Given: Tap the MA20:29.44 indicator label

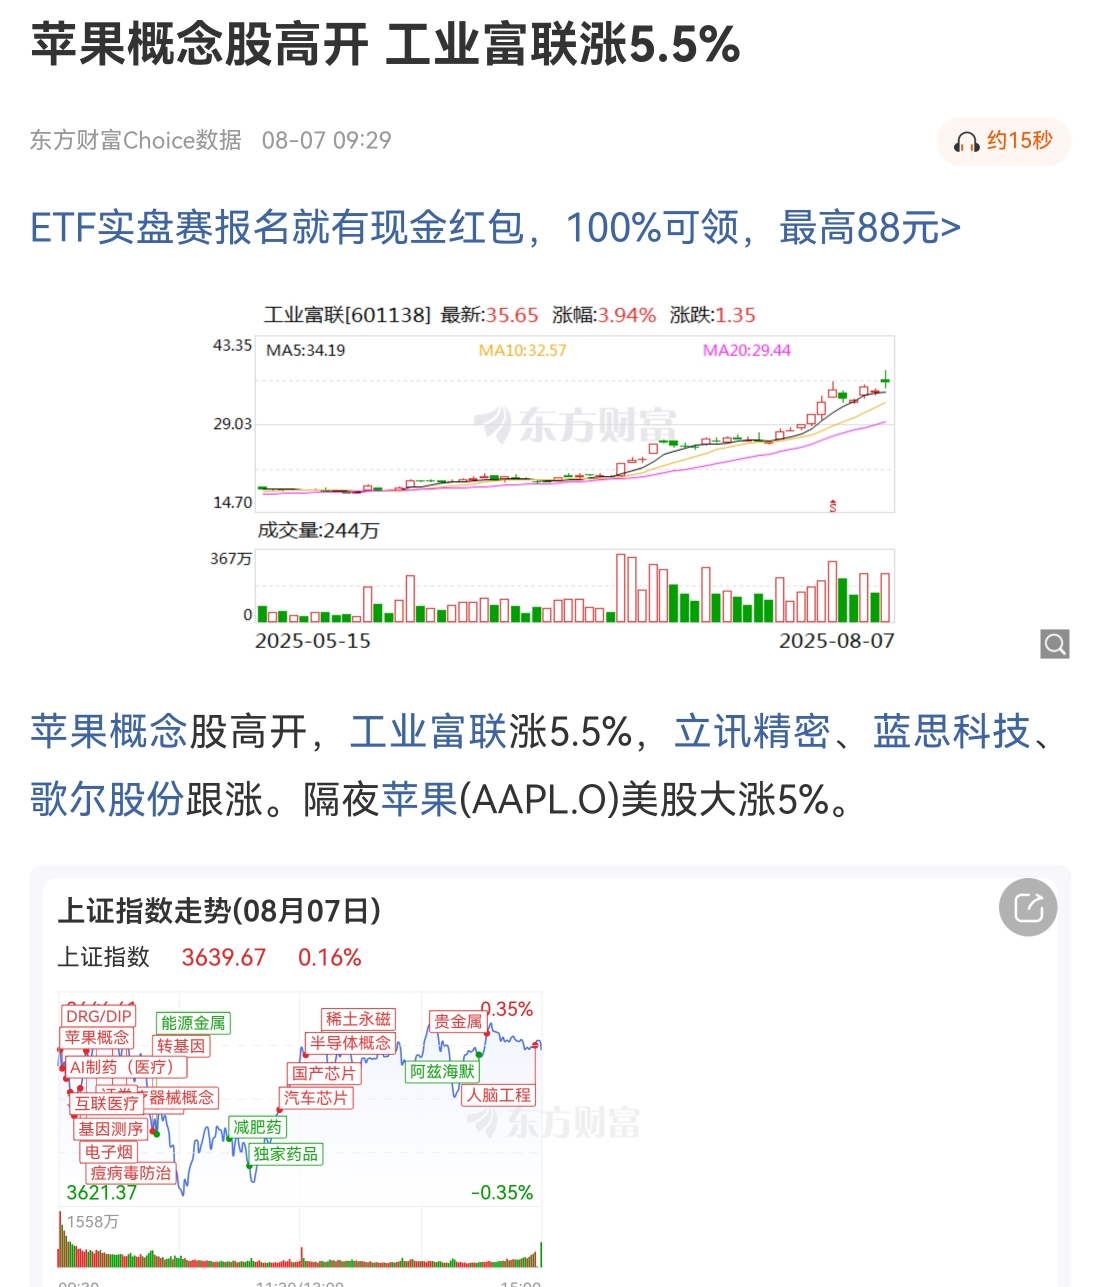Looking at the screenshot, I should (747, 350).
